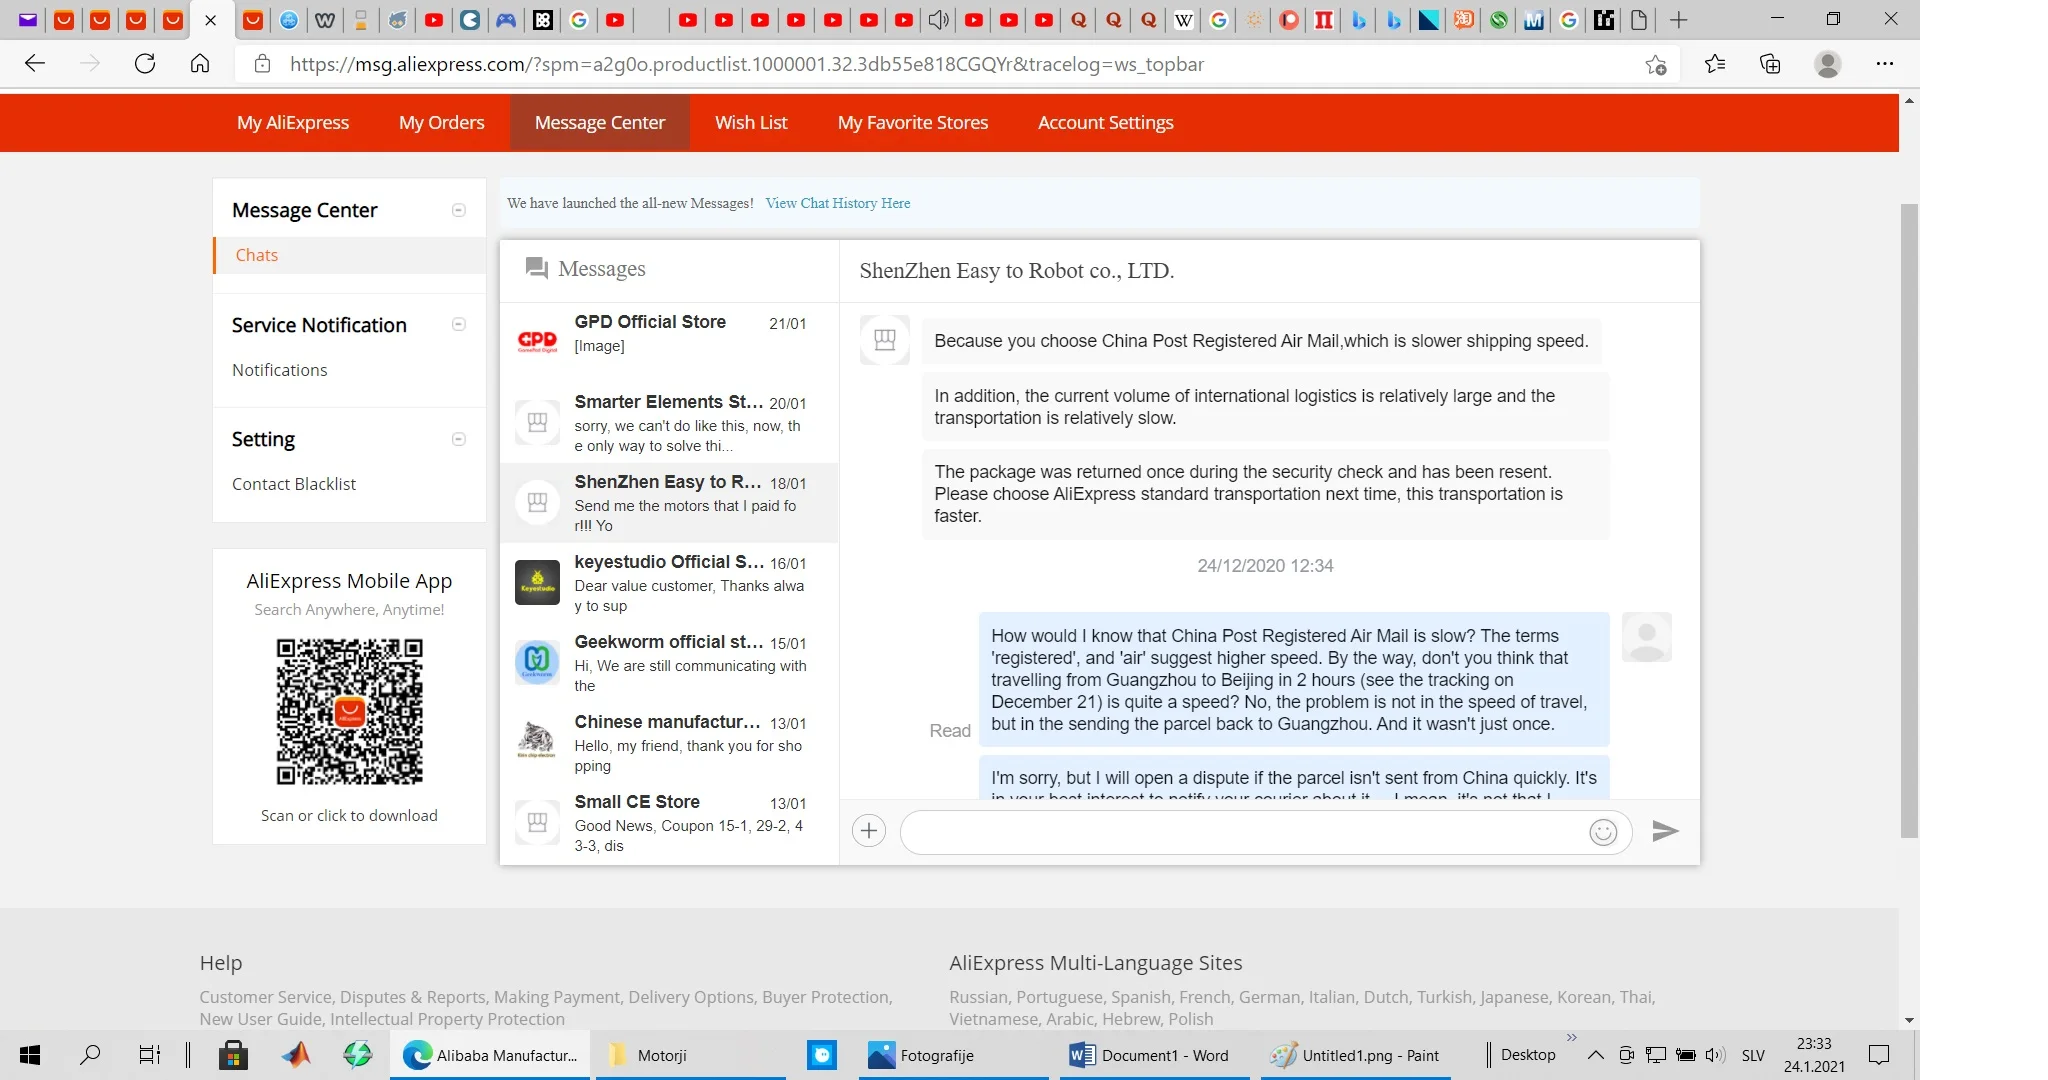Click the plus attachment icon

click(869, 831)
